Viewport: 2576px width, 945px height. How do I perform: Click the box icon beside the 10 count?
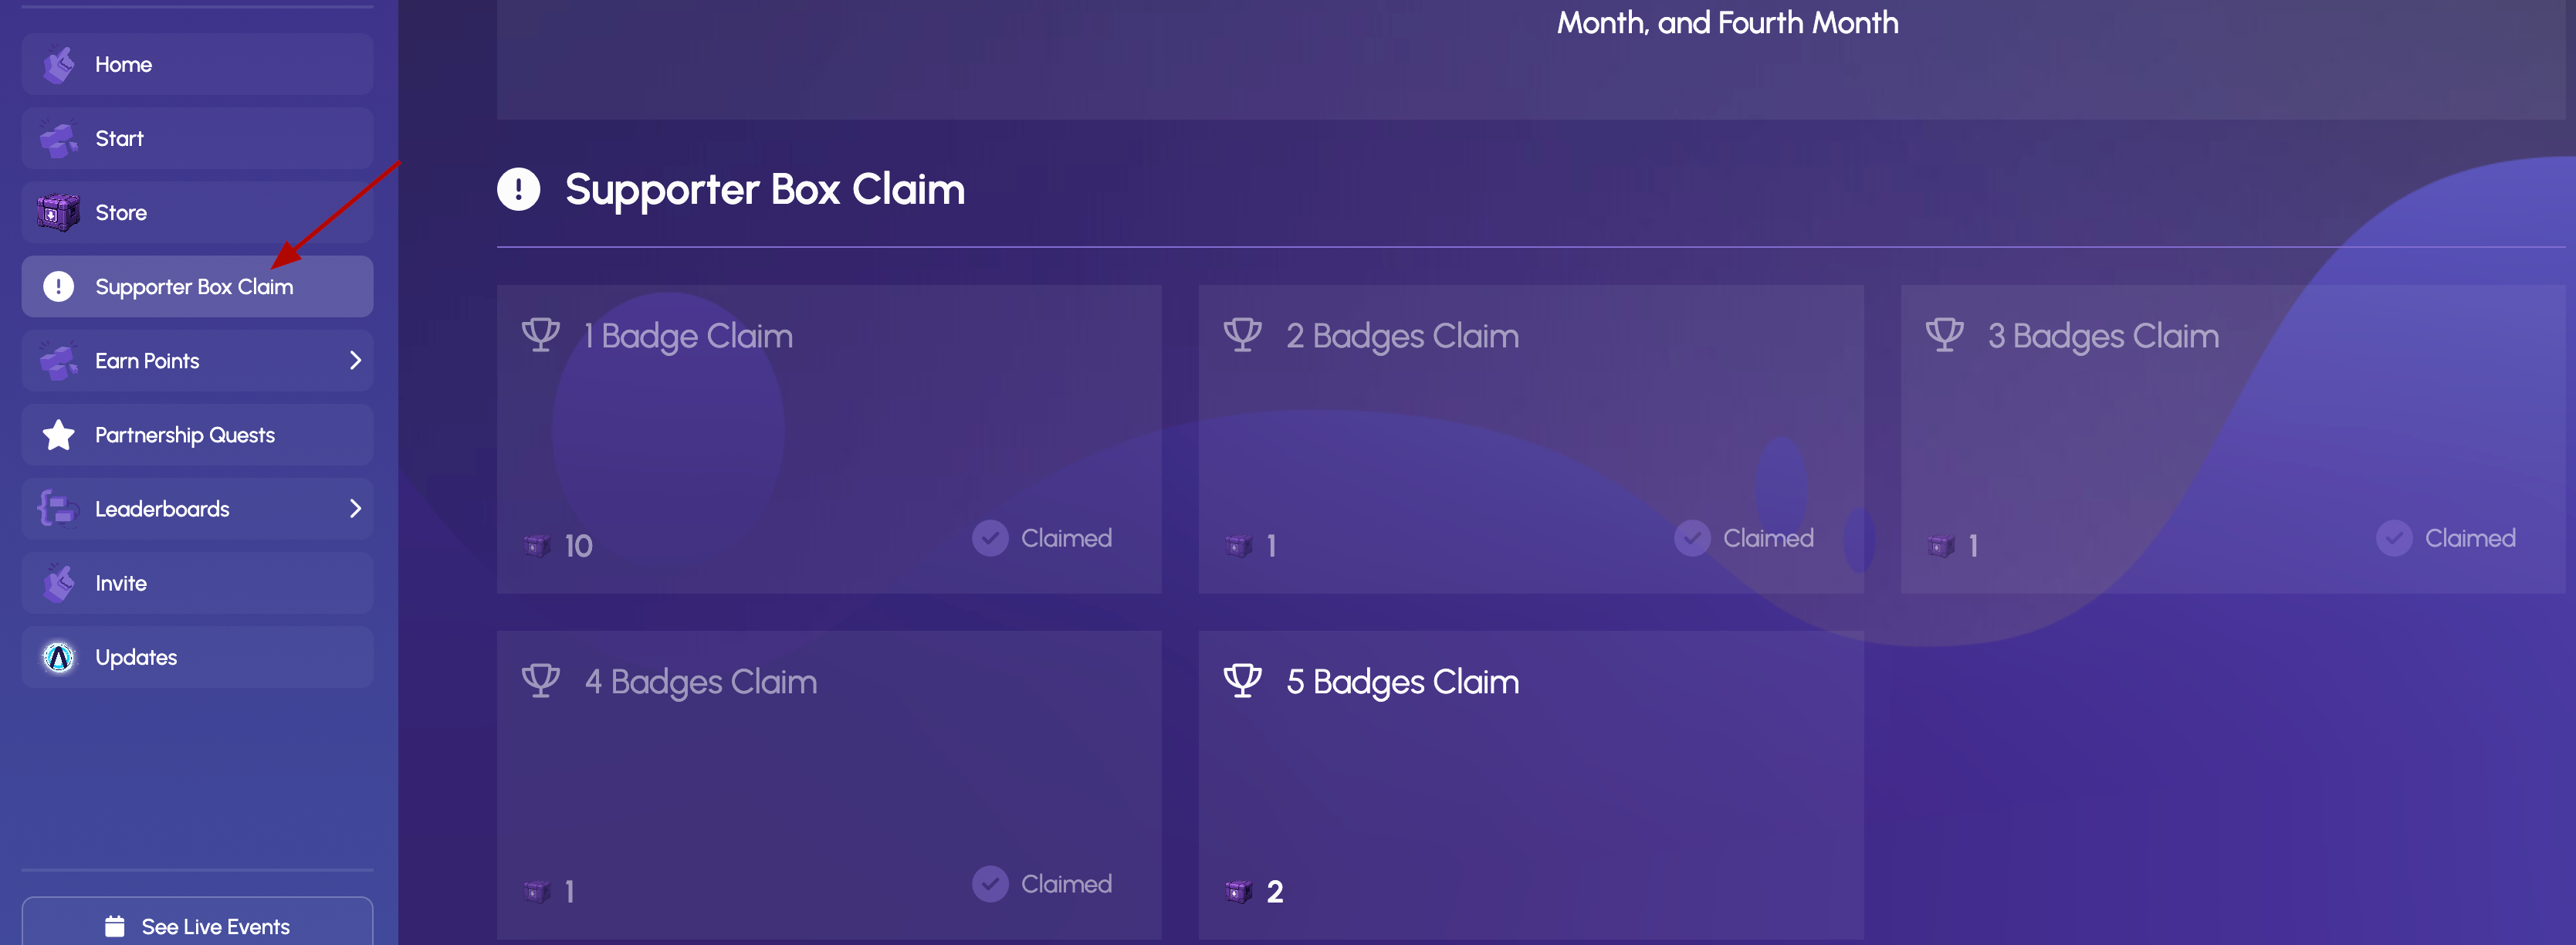pos(537,546)
